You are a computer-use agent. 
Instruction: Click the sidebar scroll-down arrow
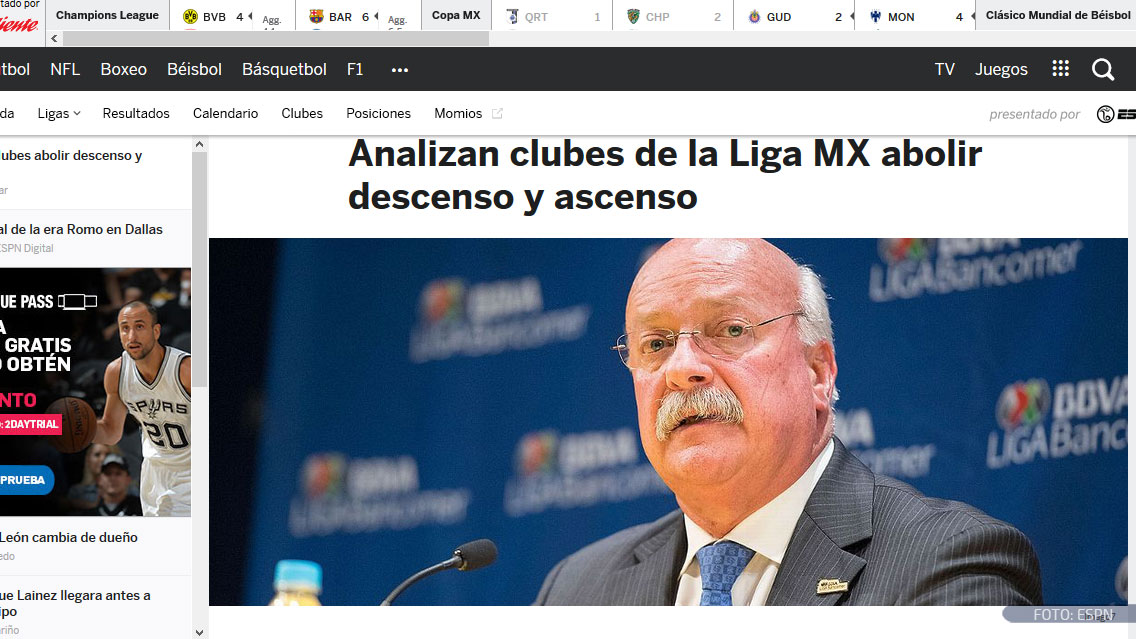click(x=199, y=632)
